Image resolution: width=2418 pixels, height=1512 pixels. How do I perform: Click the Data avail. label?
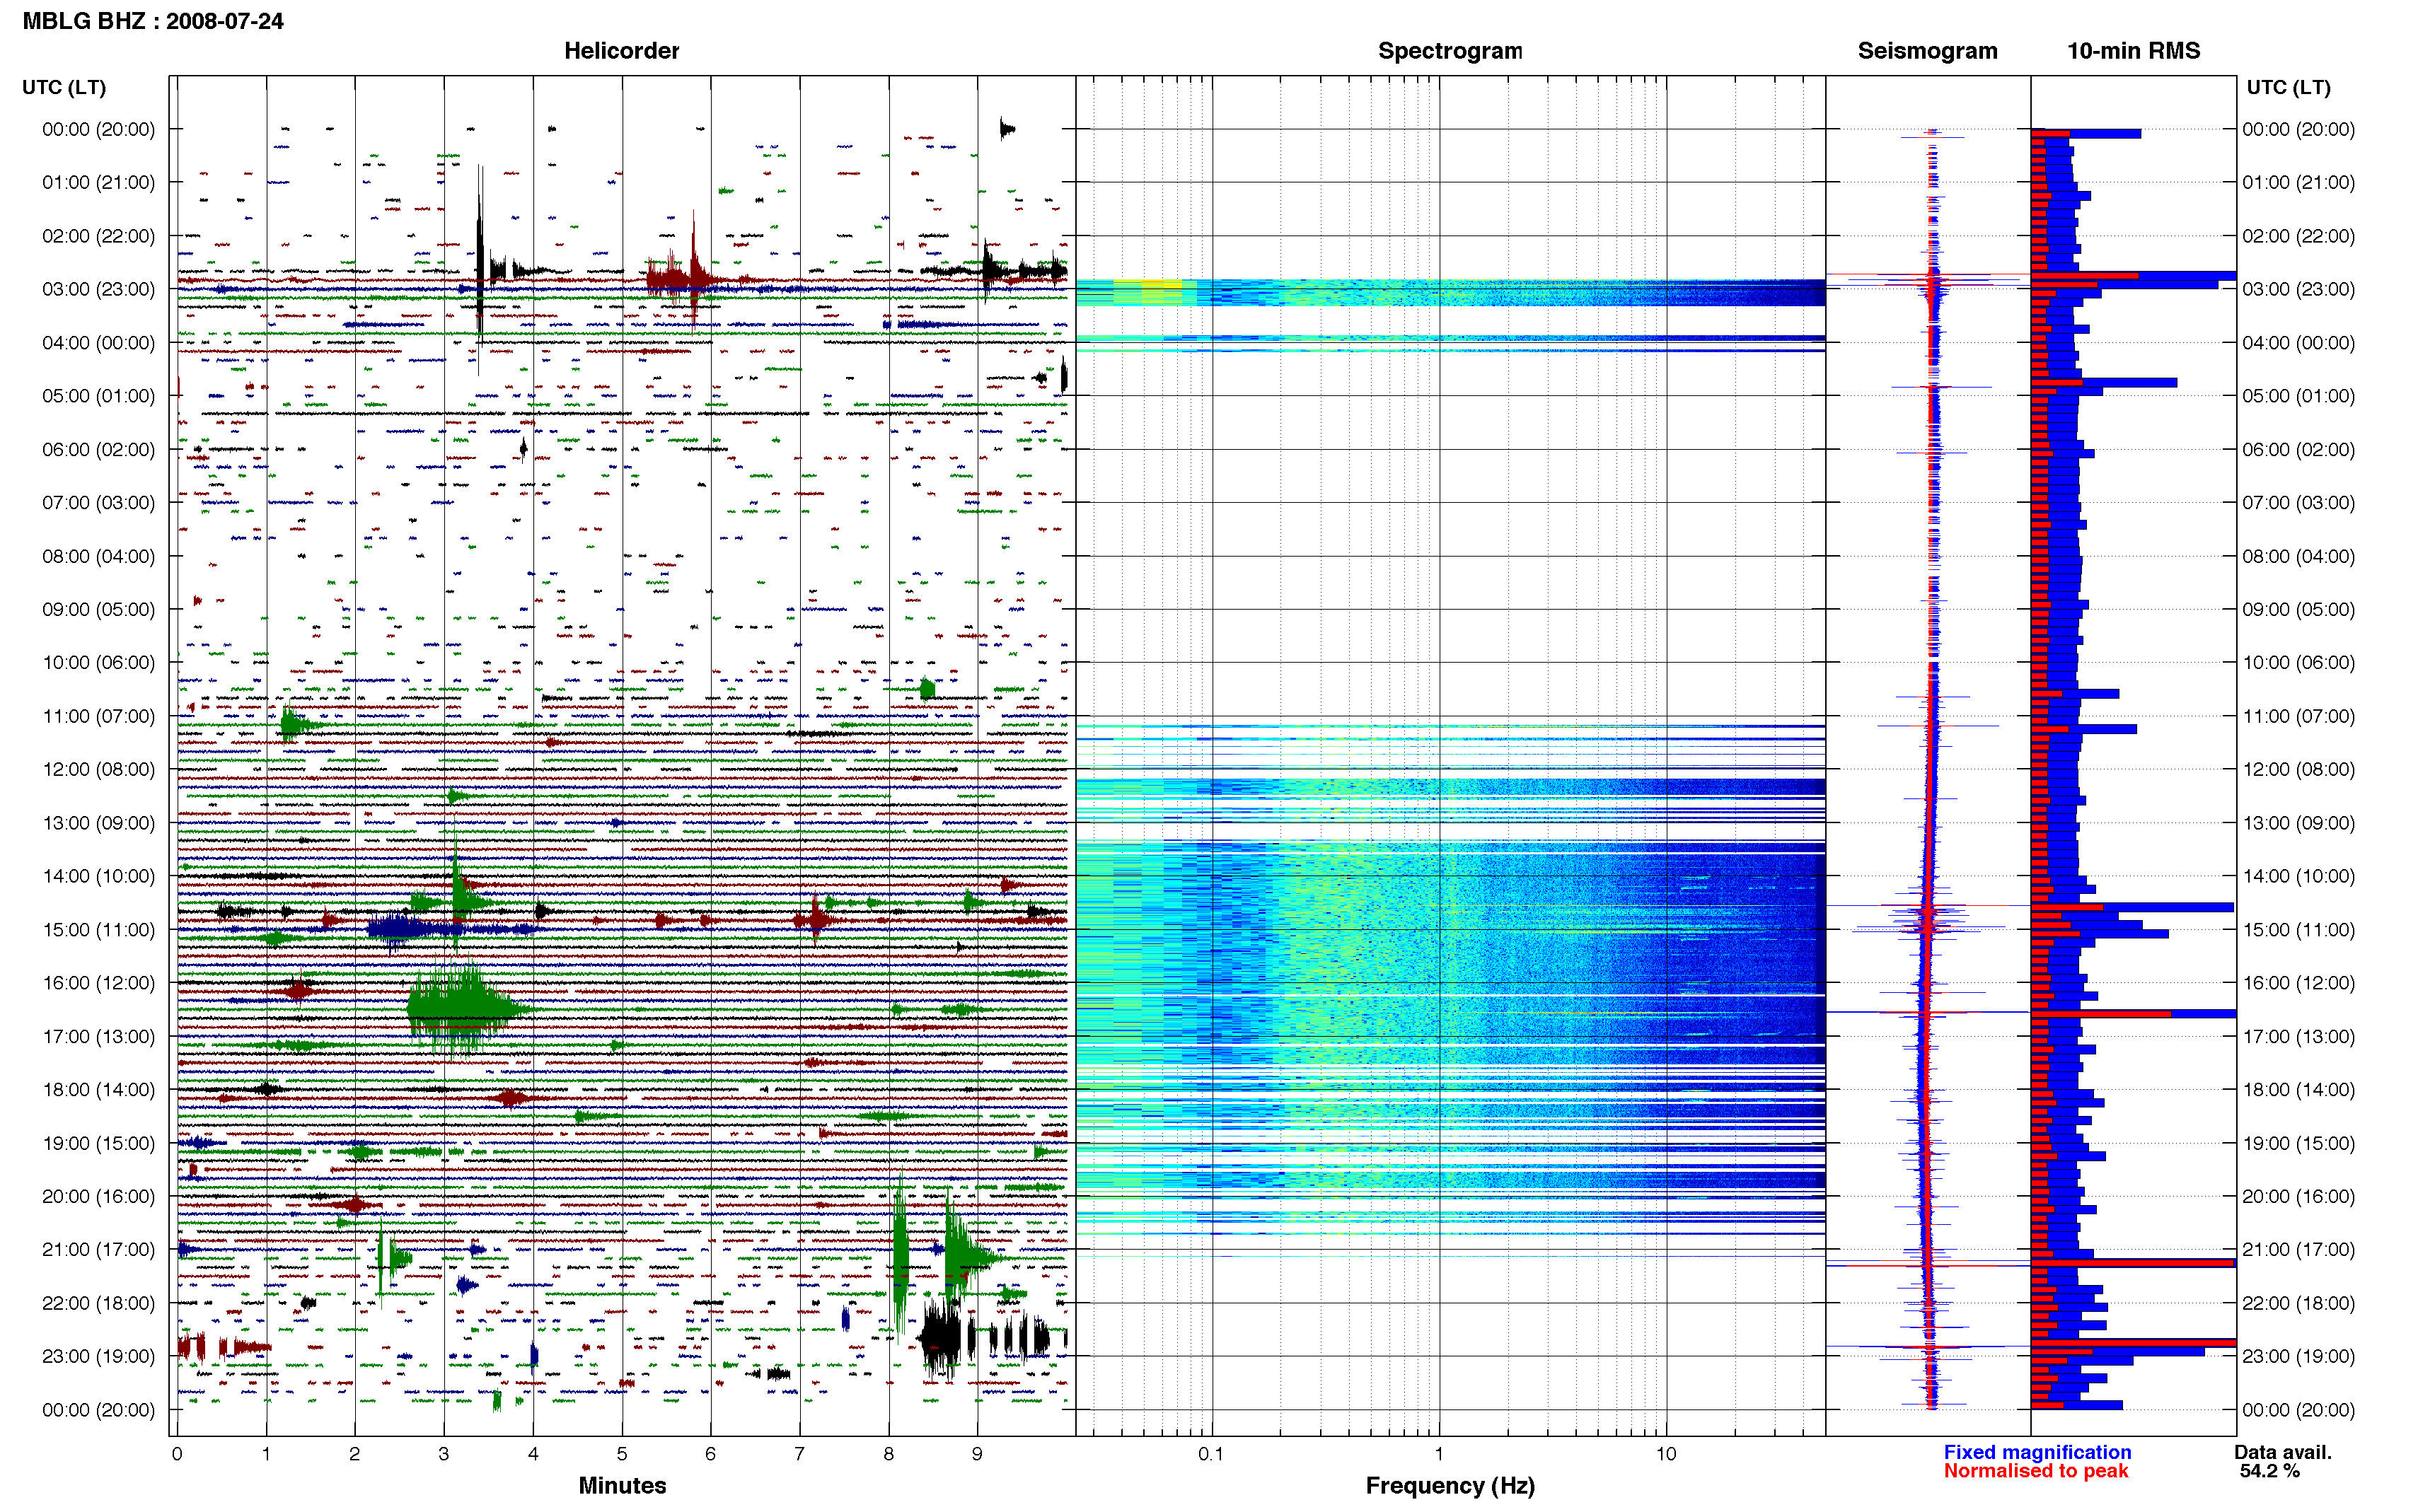pos(2283,1452)
